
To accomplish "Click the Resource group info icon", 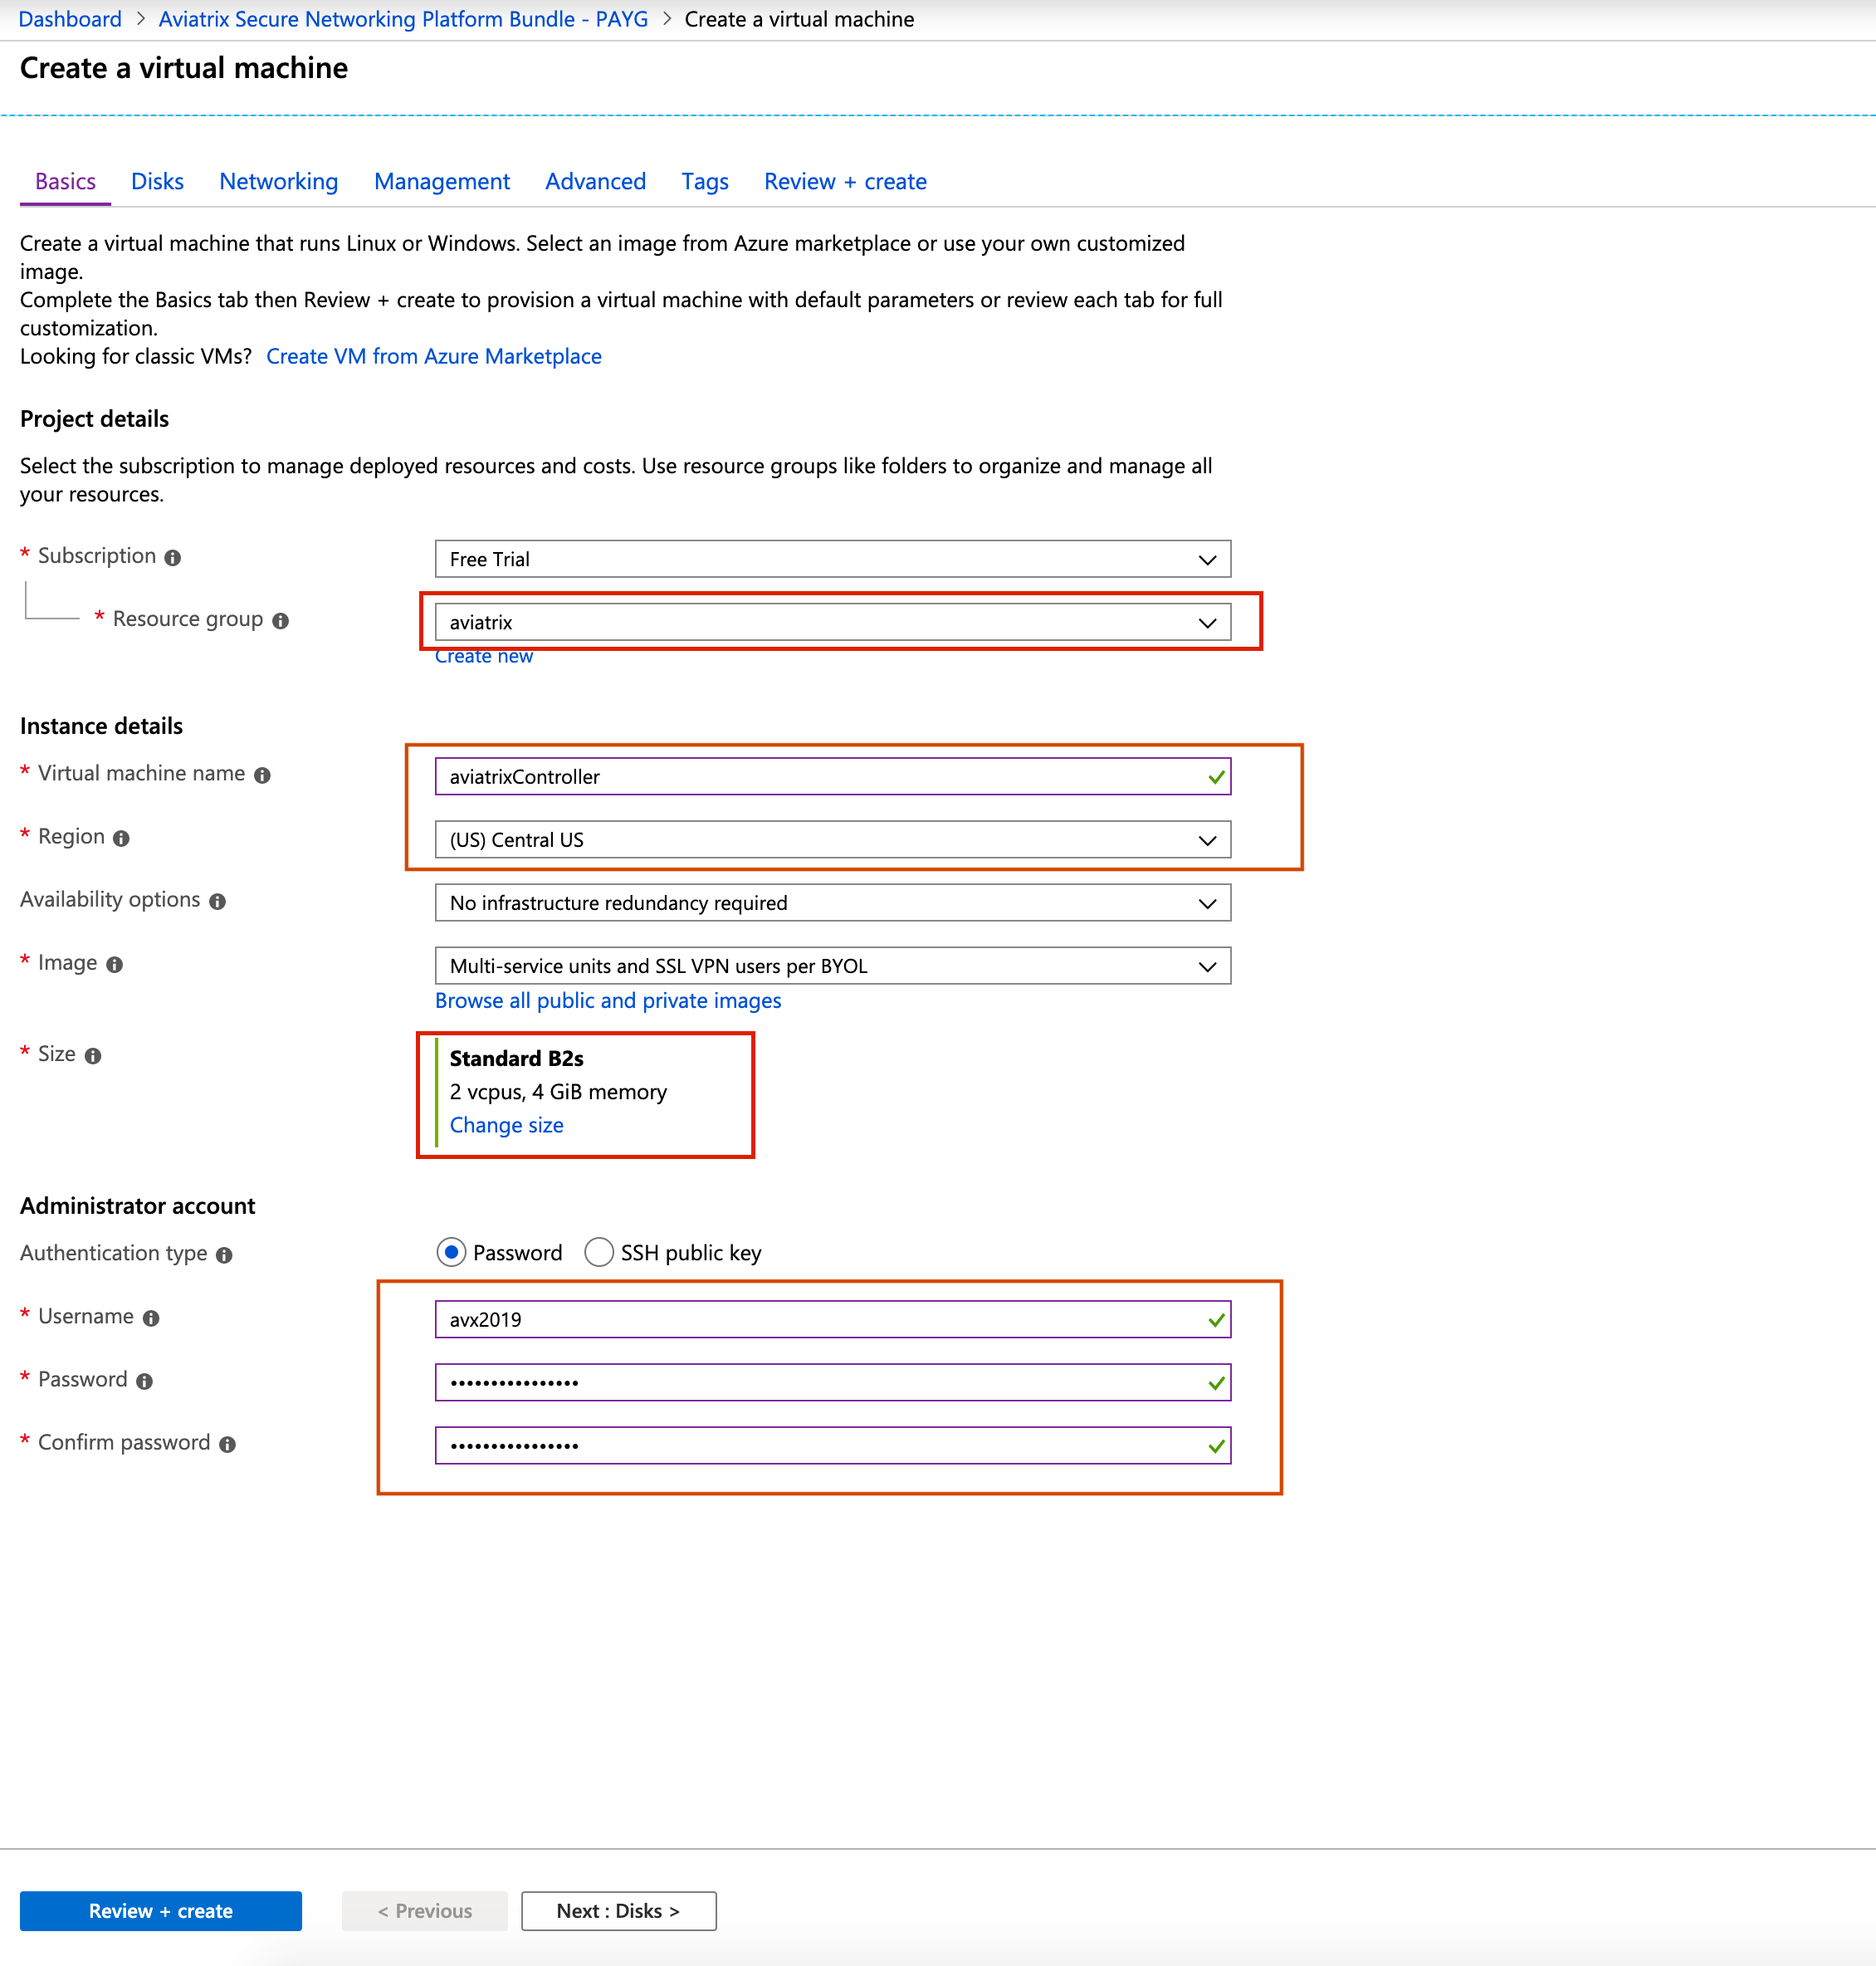I will pyautogui.click(x=282, y=619).
